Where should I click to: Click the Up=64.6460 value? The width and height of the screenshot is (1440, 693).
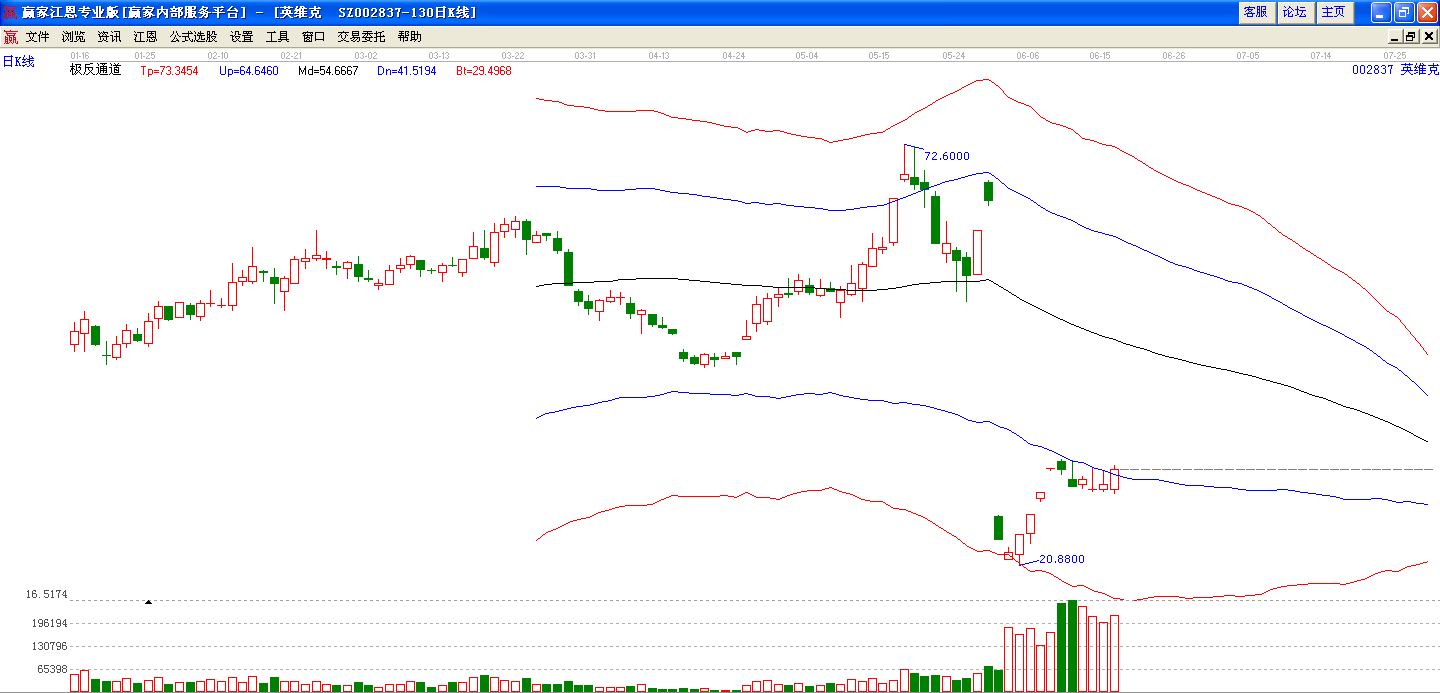249,71
